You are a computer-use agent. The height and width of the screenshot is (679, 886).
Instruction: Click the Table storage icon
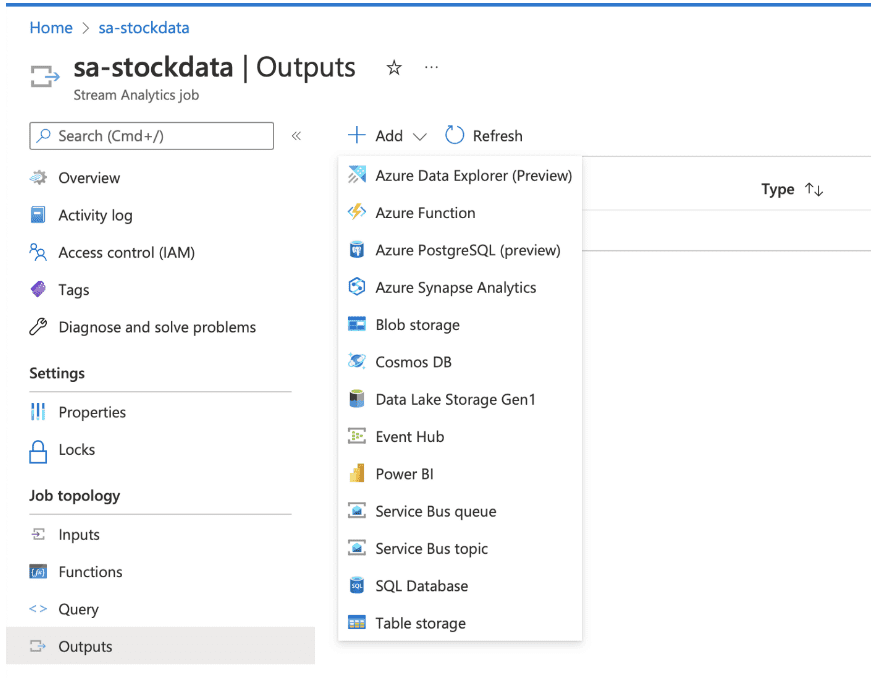click(357, 623)
